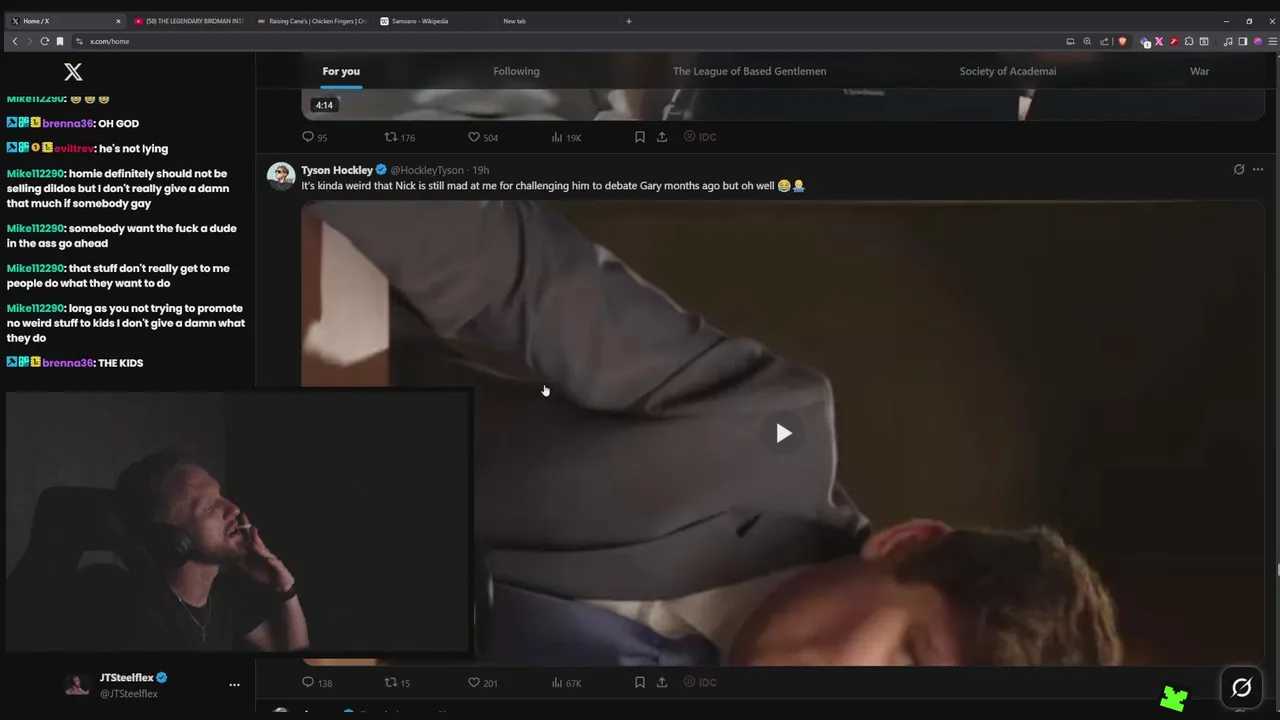The height and width of the screenshot is (720, 1280).
Task: Reload the x.com page
Action: [45, 41]
